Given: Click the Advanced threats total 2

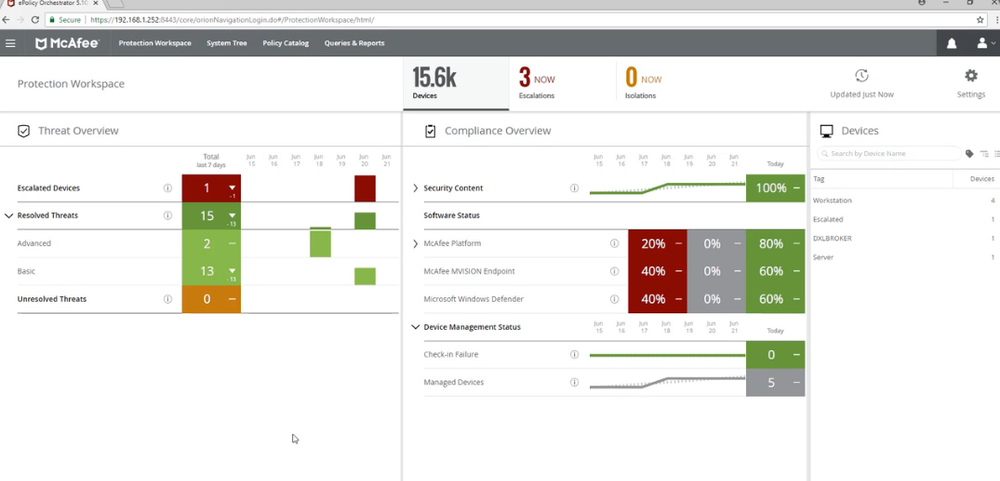Looking at the screenshot, I should coord(207,244).
